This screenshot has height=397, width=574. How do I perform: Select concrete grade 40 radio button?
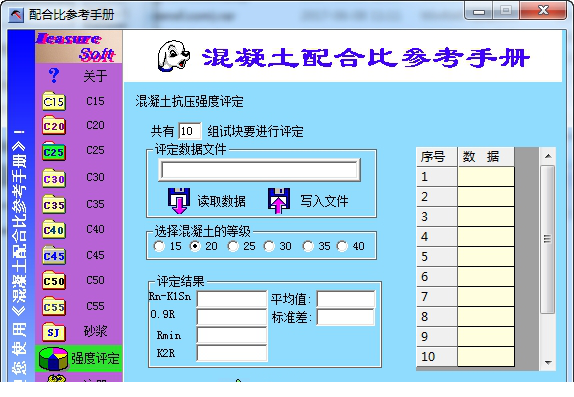coord(342,246)
